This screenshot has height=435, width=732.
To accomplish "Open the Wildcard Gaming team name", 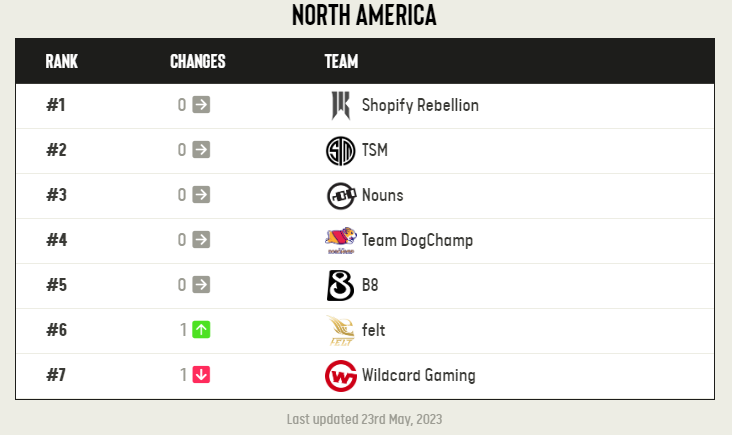I will pyautogui.click(x=419, y=375).
